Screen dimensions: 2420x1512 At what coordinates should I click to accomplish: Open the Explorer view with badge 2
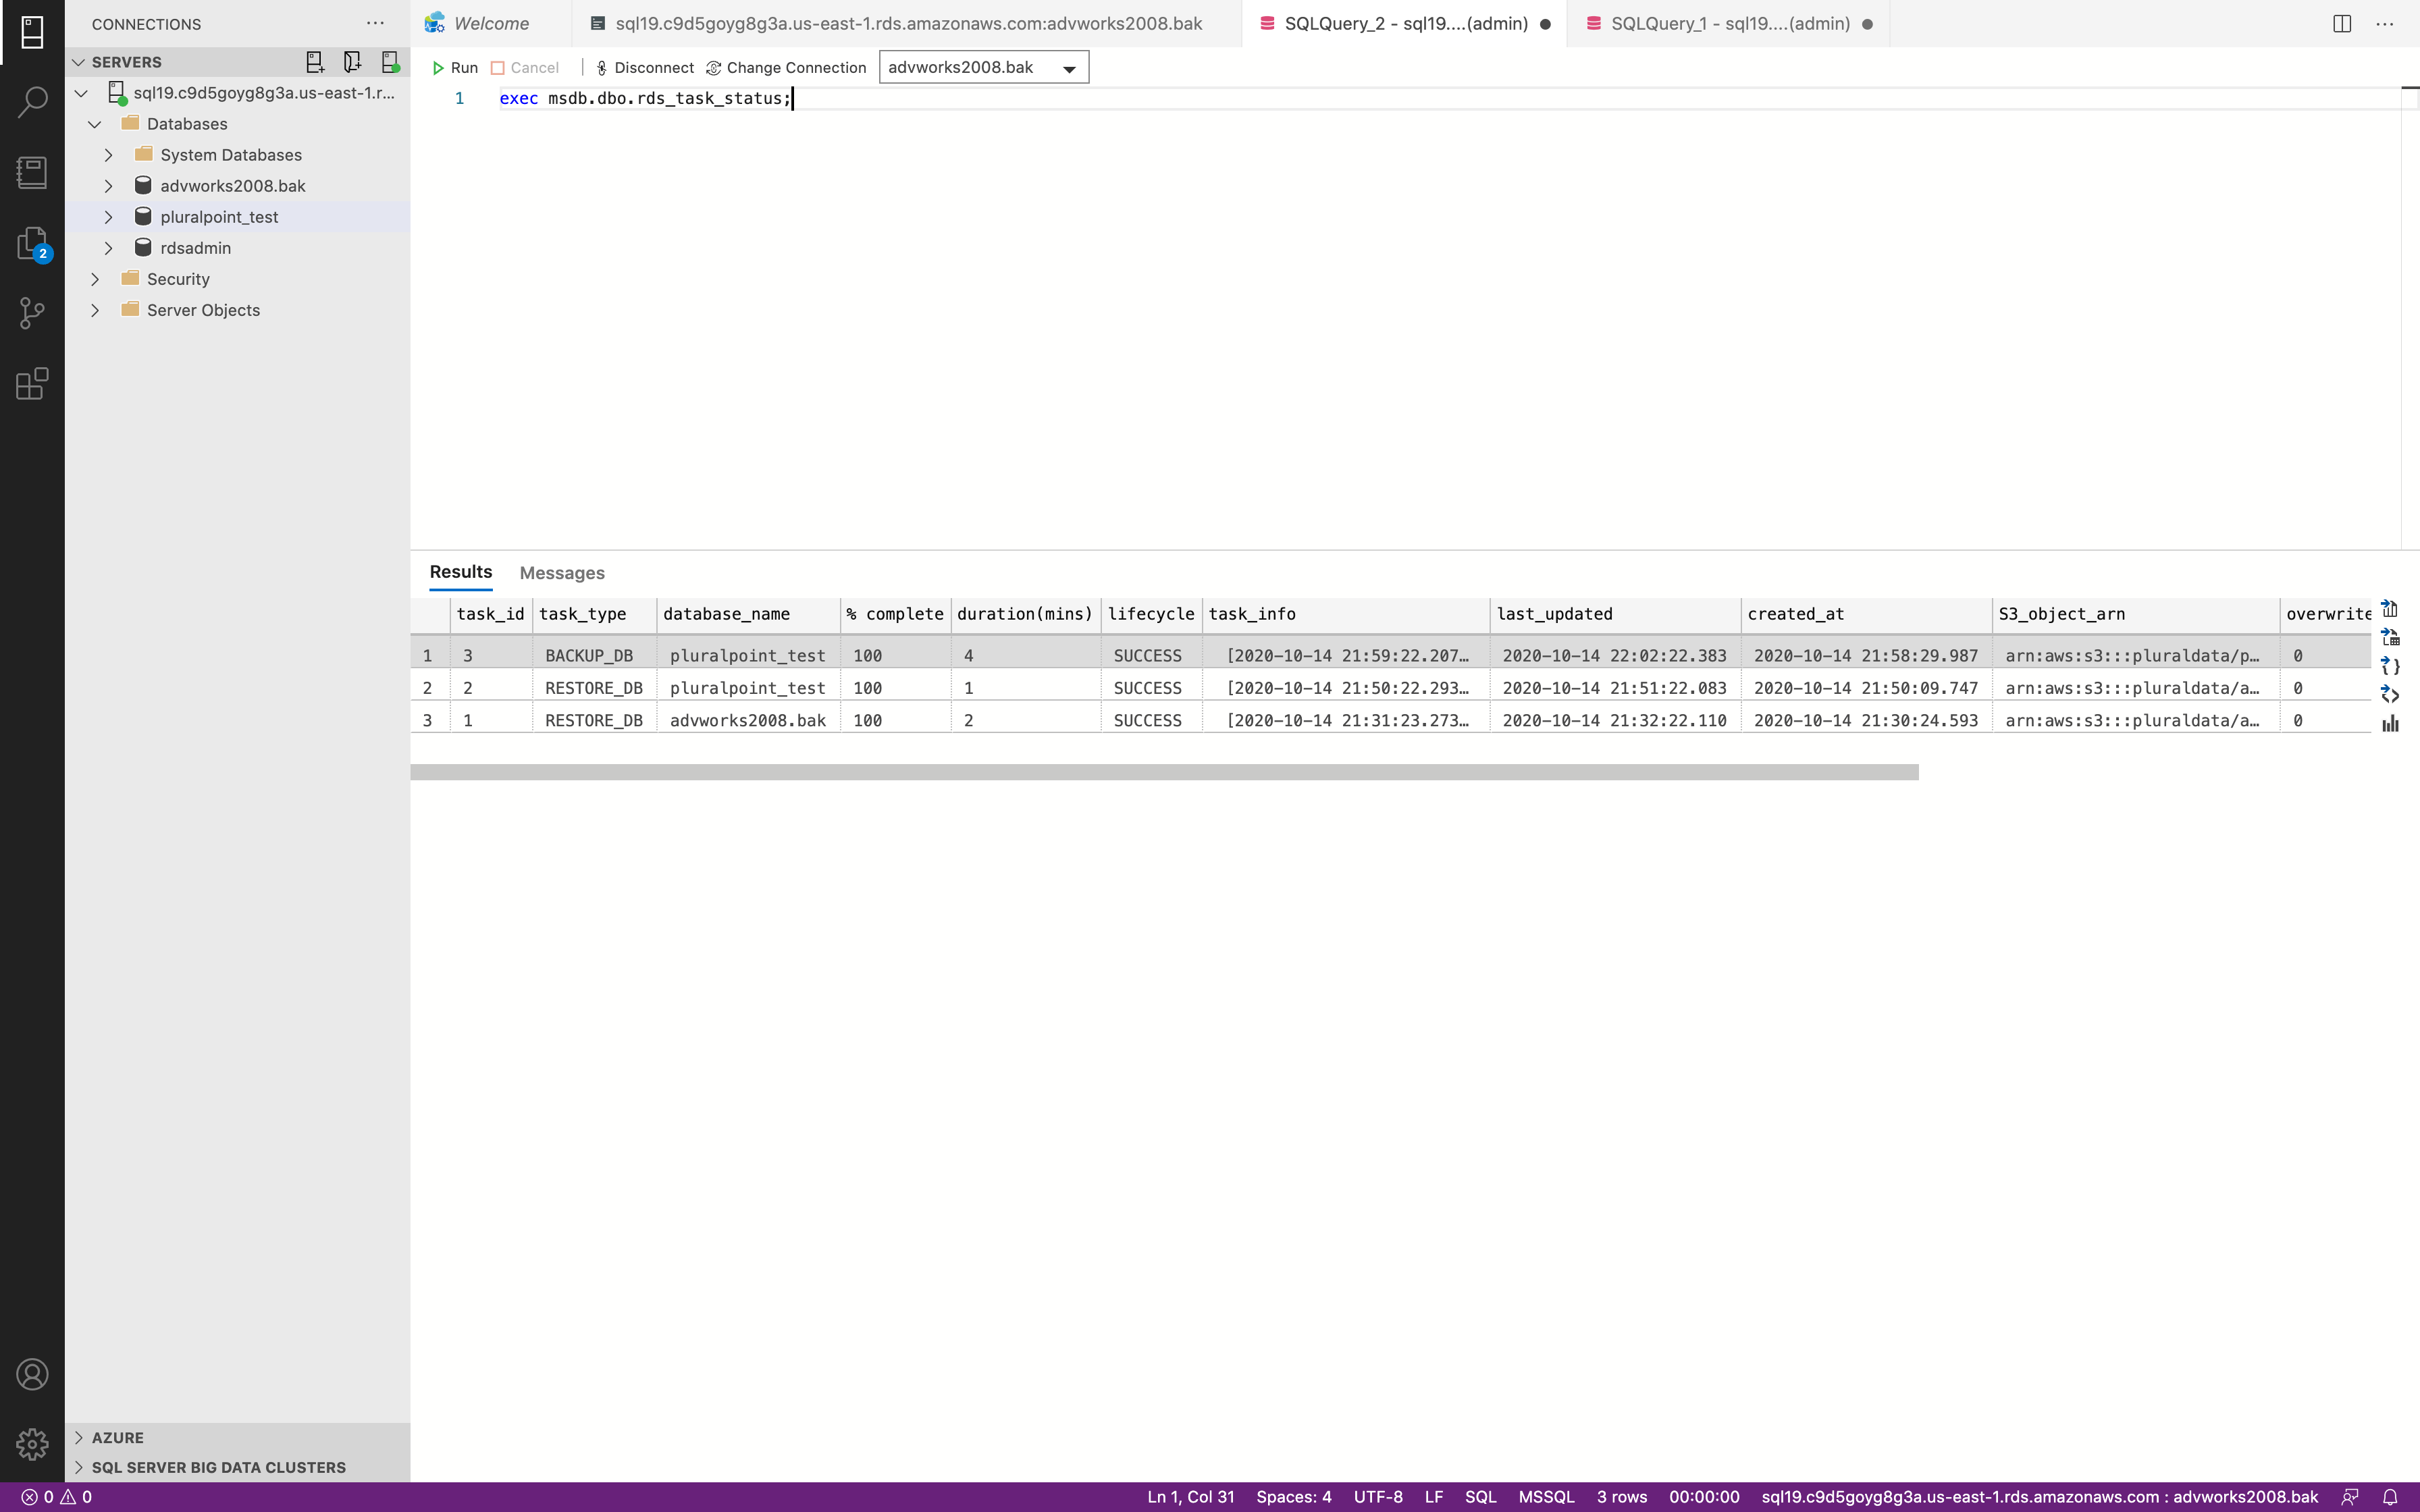(x=32, y=244)
